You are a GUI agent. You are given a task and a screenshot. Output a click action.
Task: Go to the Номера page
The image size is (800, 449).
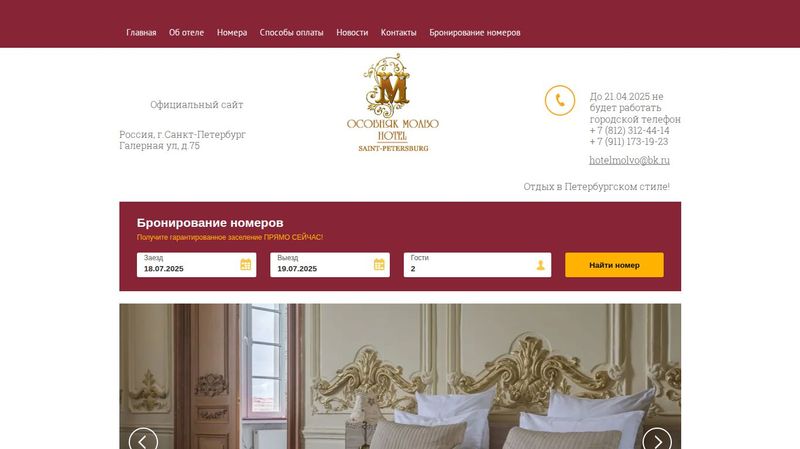tap(232, 33)
